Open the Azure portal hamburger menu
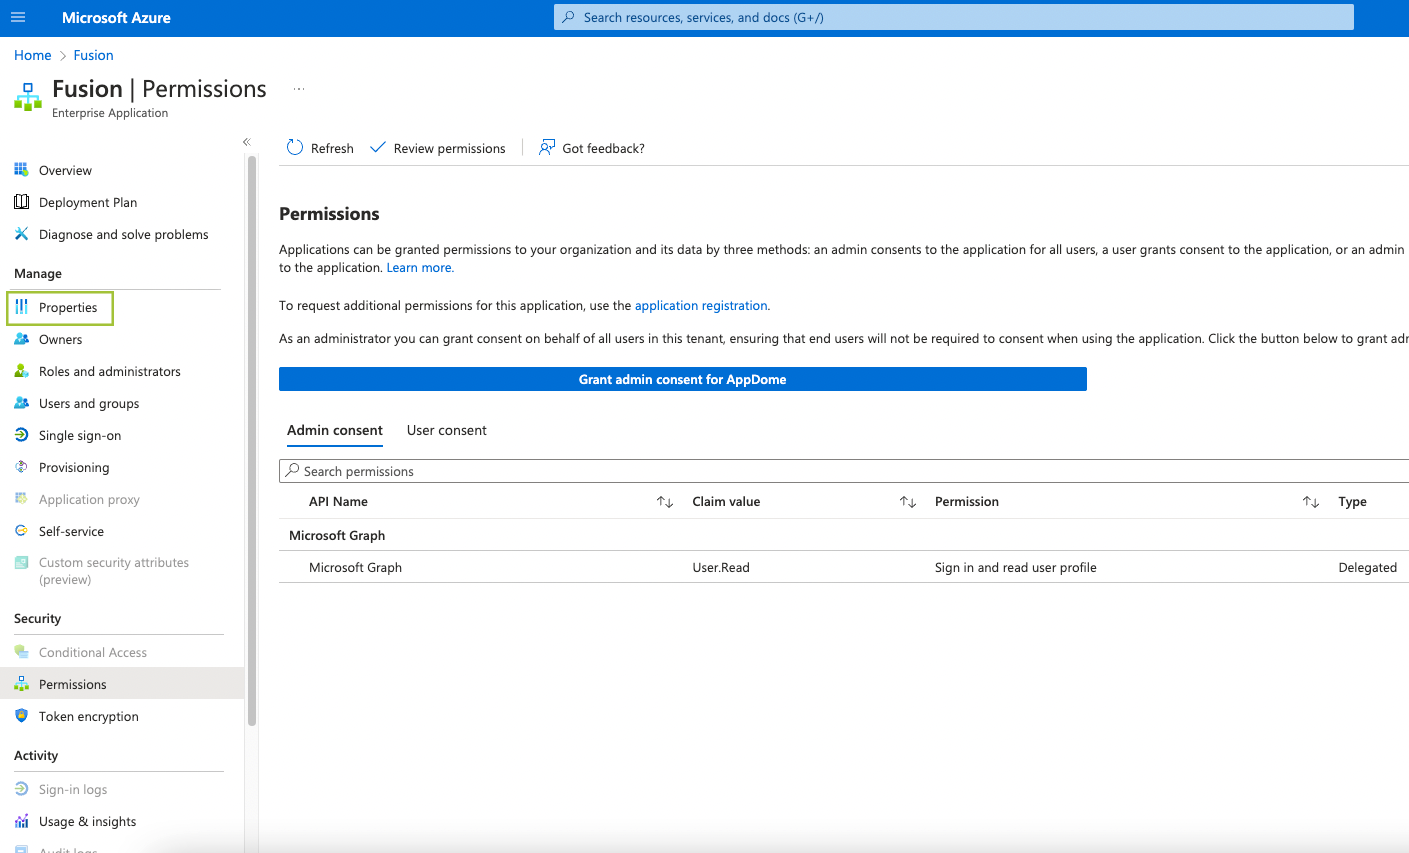This screenshot has width=1409, height=853. coord(18,18)
